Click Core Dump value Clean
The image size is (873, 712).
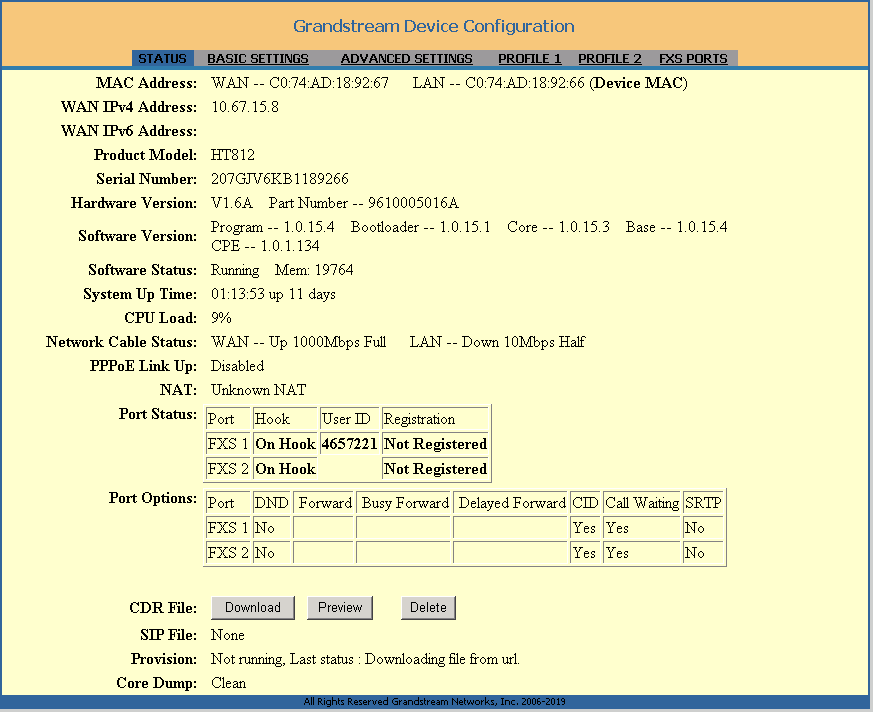[x=228, y=683]
